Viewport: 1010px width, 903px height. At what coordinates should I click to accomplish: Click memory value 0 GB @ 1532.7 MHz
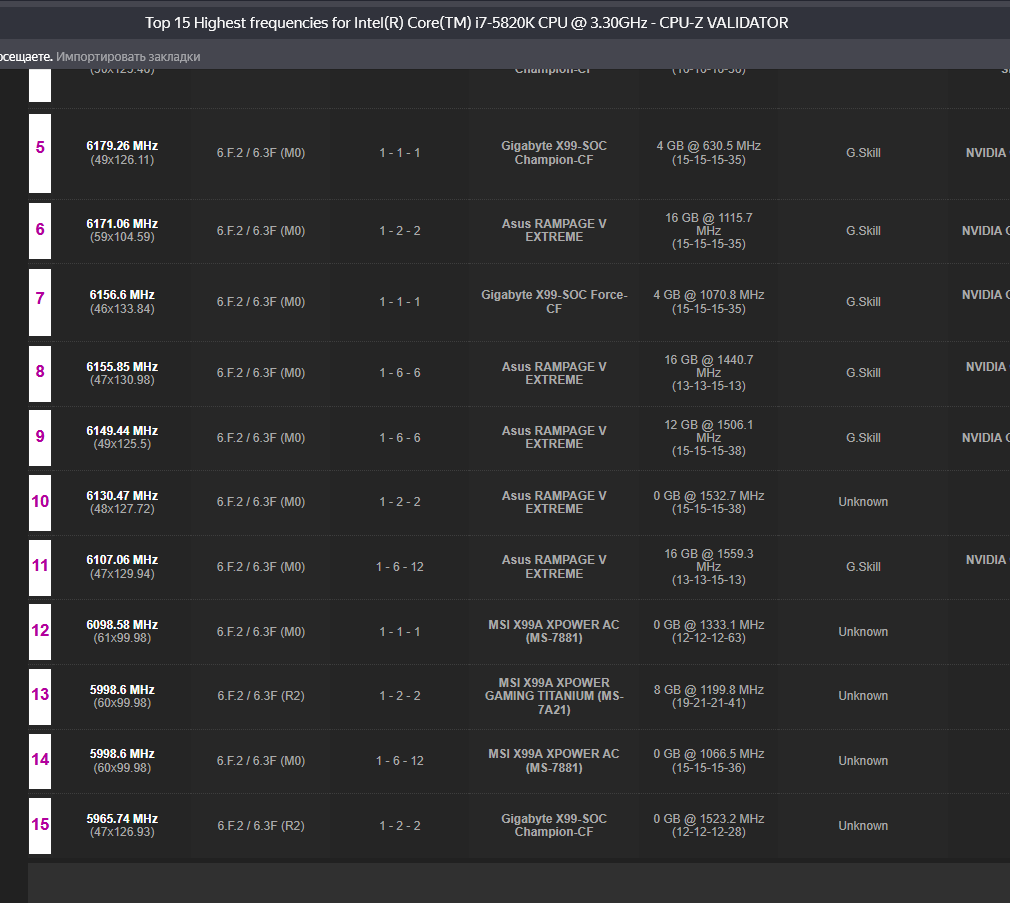[x=709, y=495]
